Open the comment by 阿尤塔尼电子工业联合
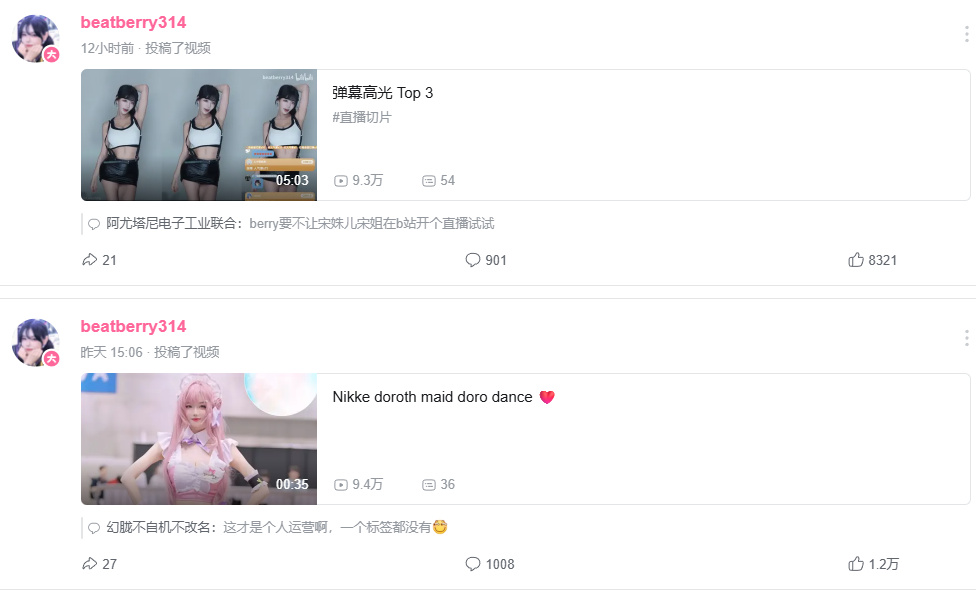Image resolution: width=976 pixels, height=592 pixels. tap(291, 223)
